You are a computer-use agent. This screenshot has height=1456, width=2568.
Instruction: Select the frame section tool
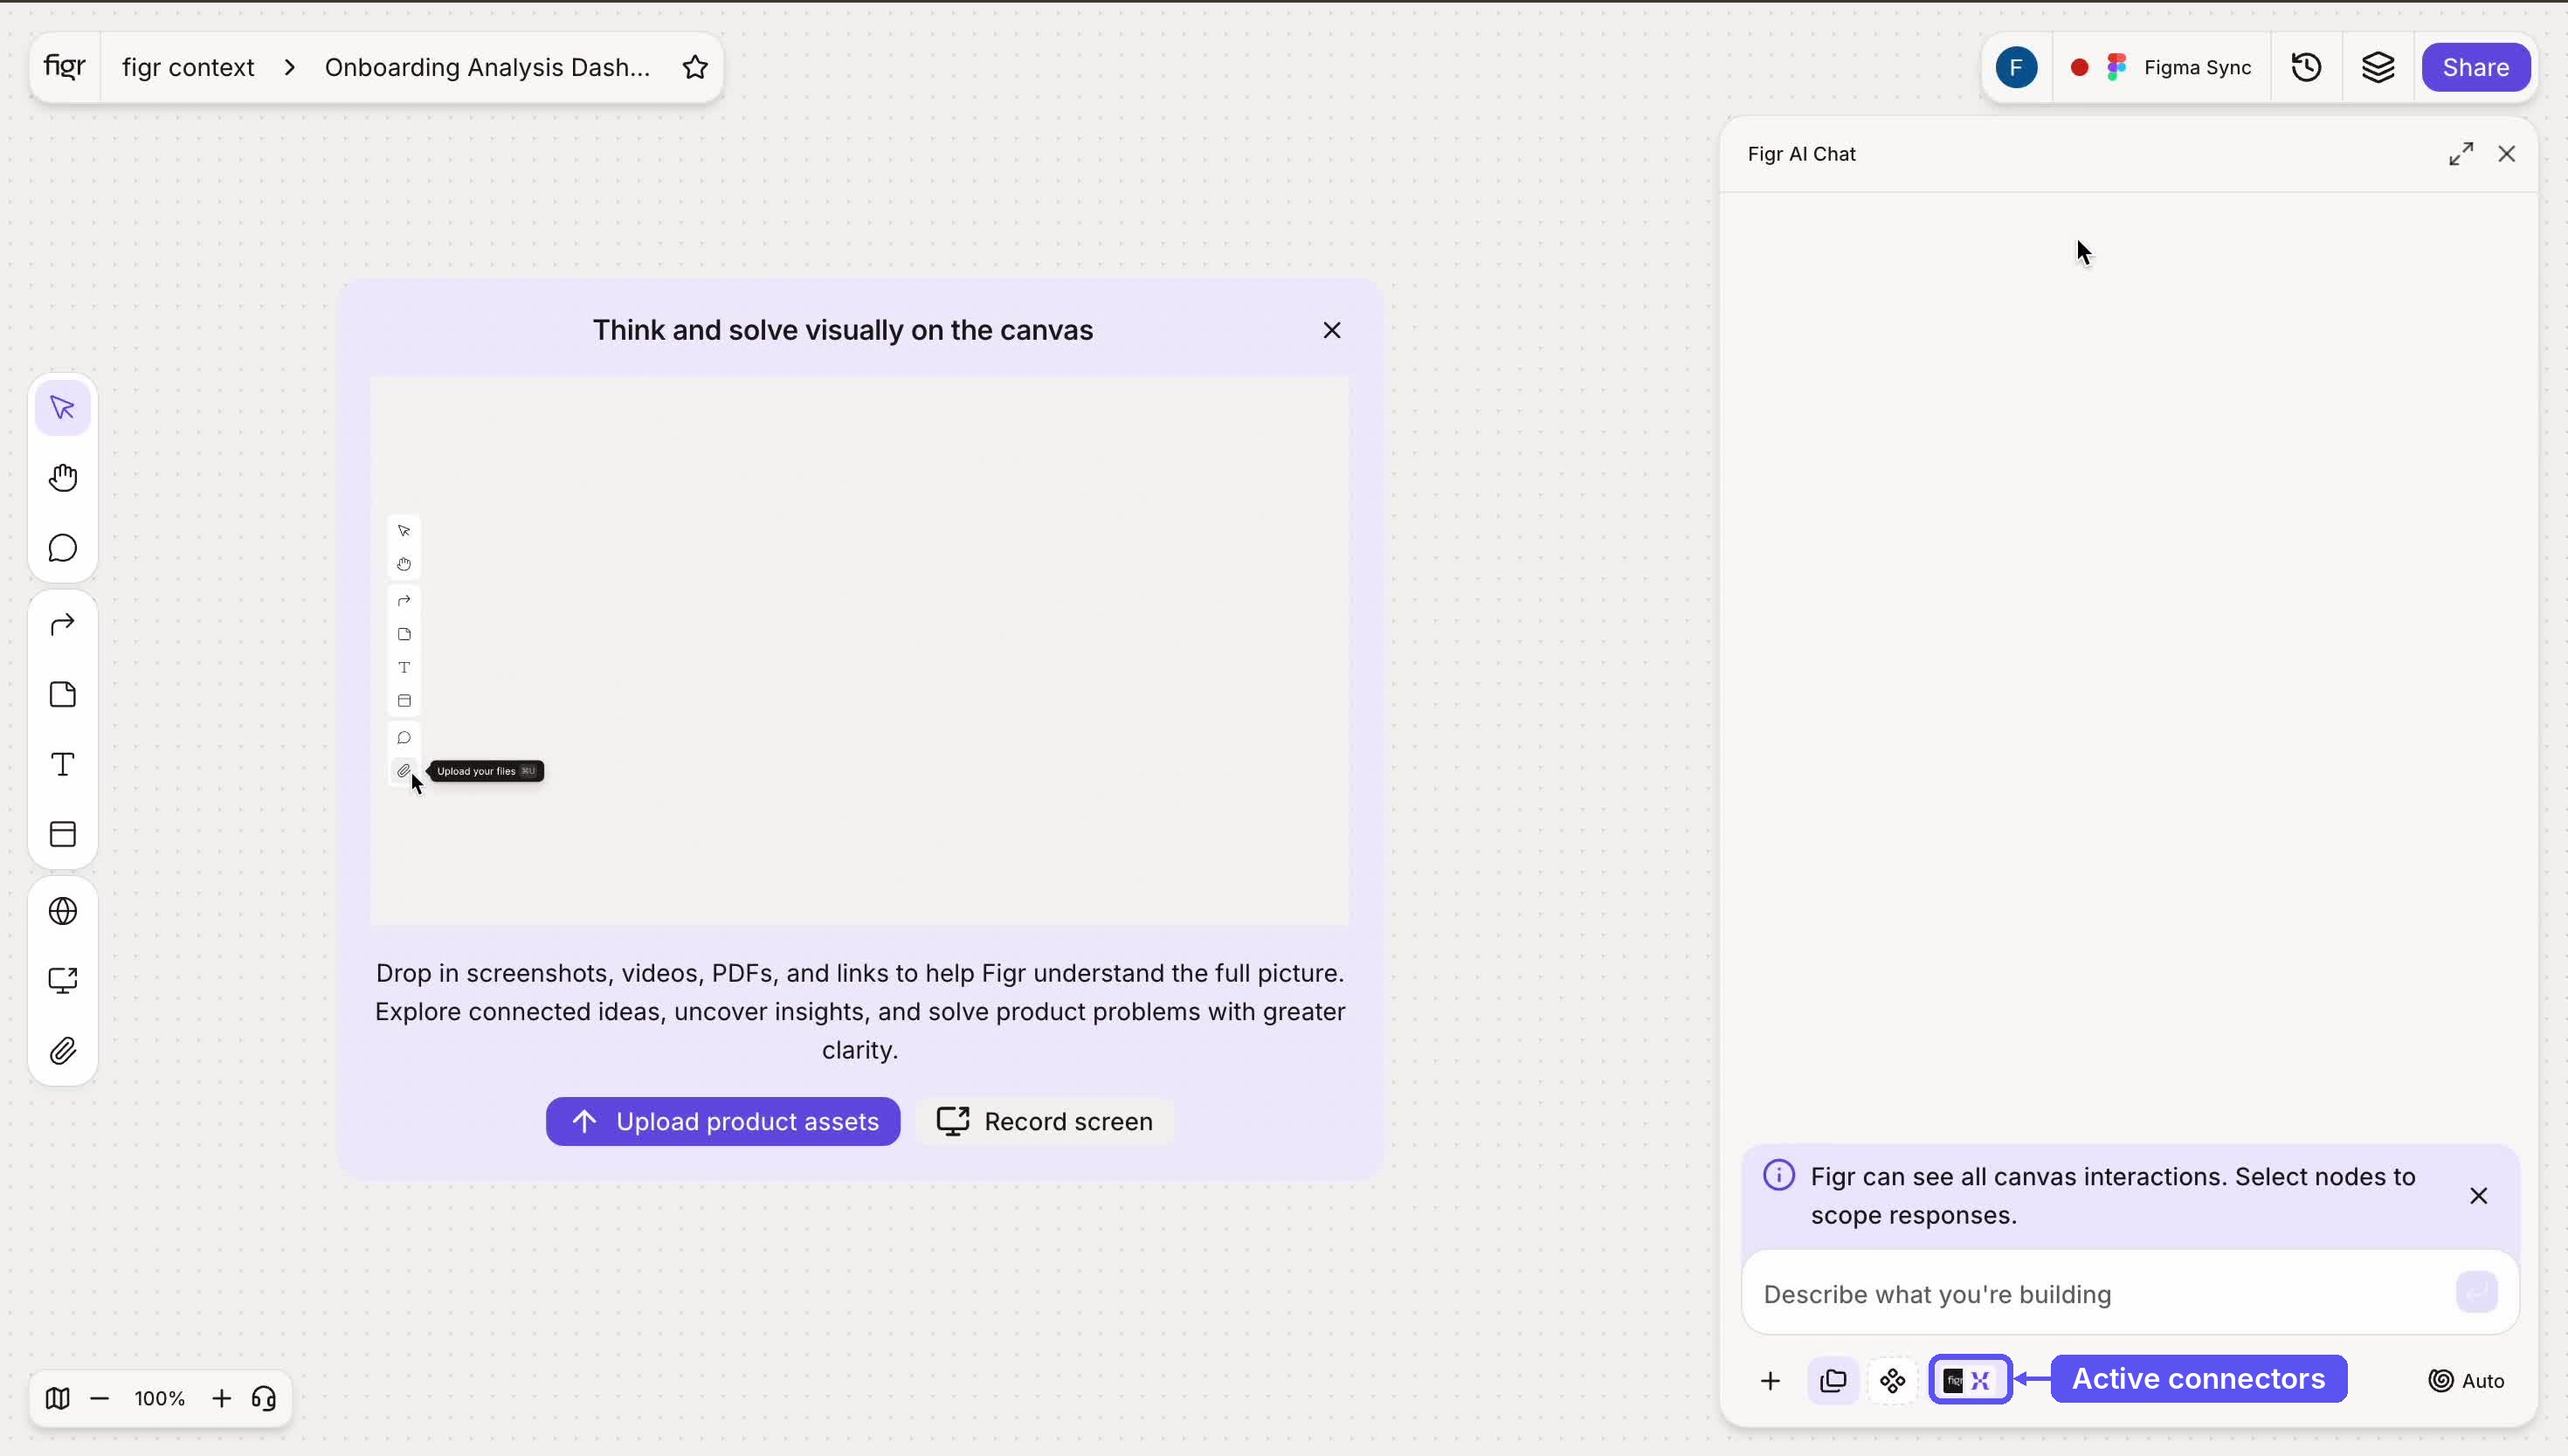pyautogui.click(x=63, y=834)
